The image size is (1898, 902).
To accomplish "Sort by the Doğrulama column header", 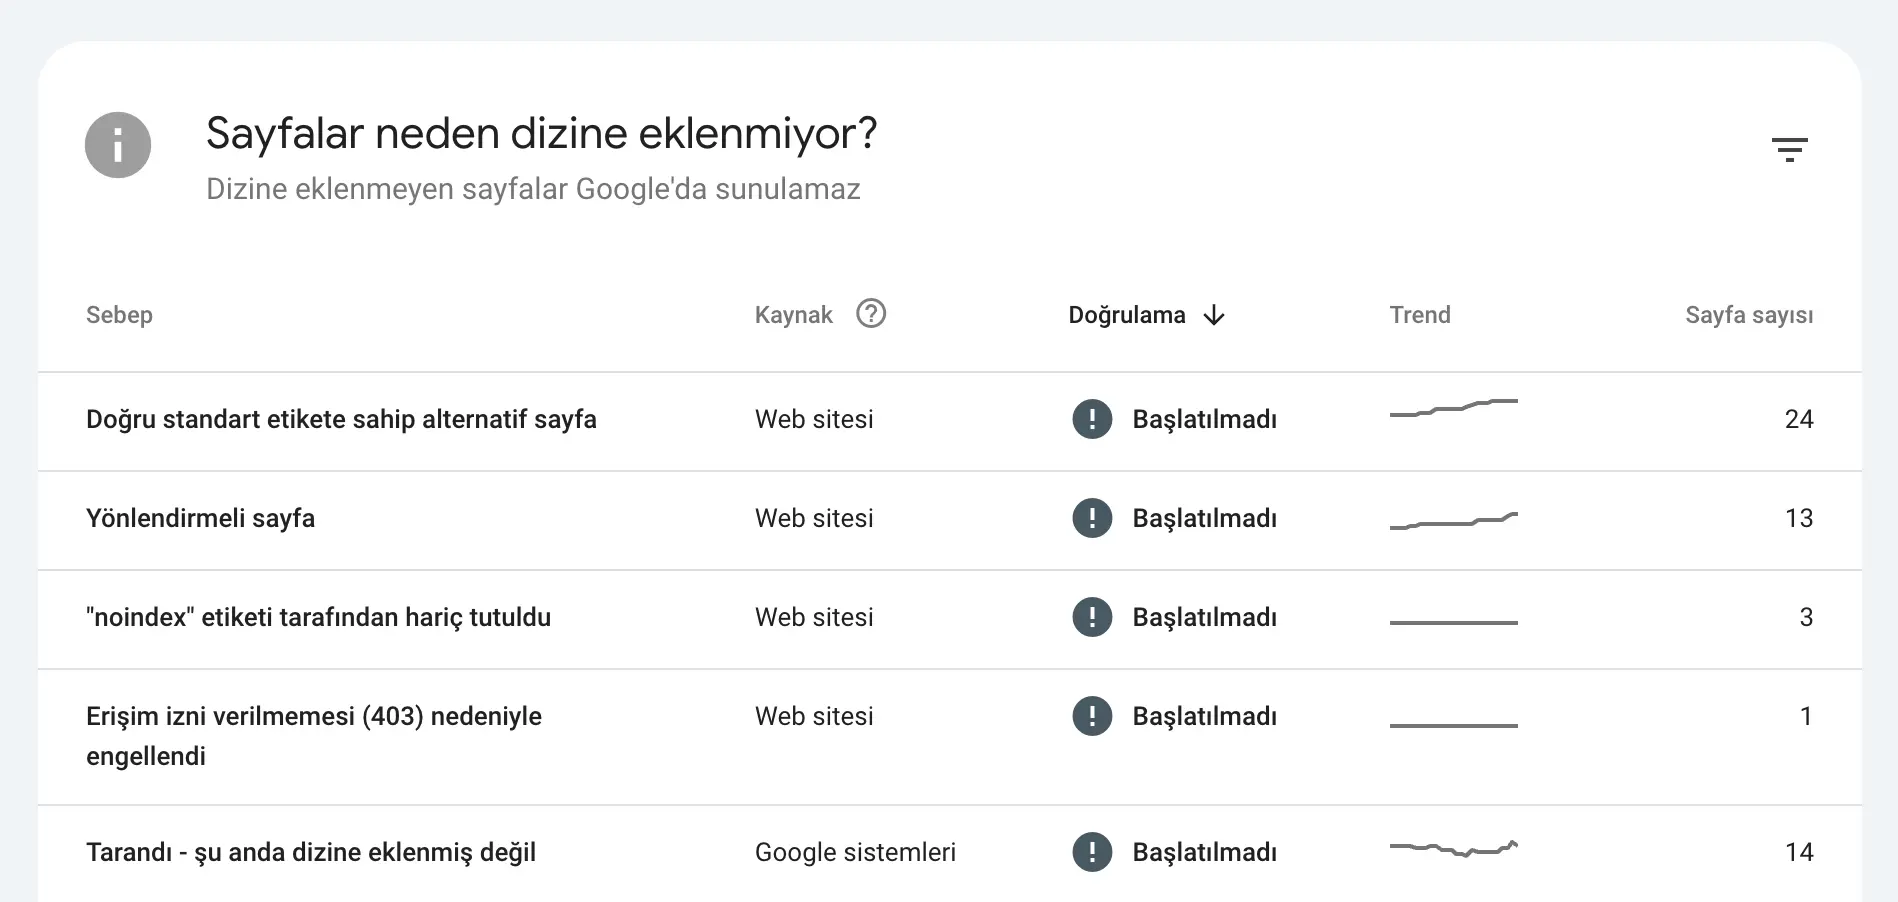I will coord(1127,315).
